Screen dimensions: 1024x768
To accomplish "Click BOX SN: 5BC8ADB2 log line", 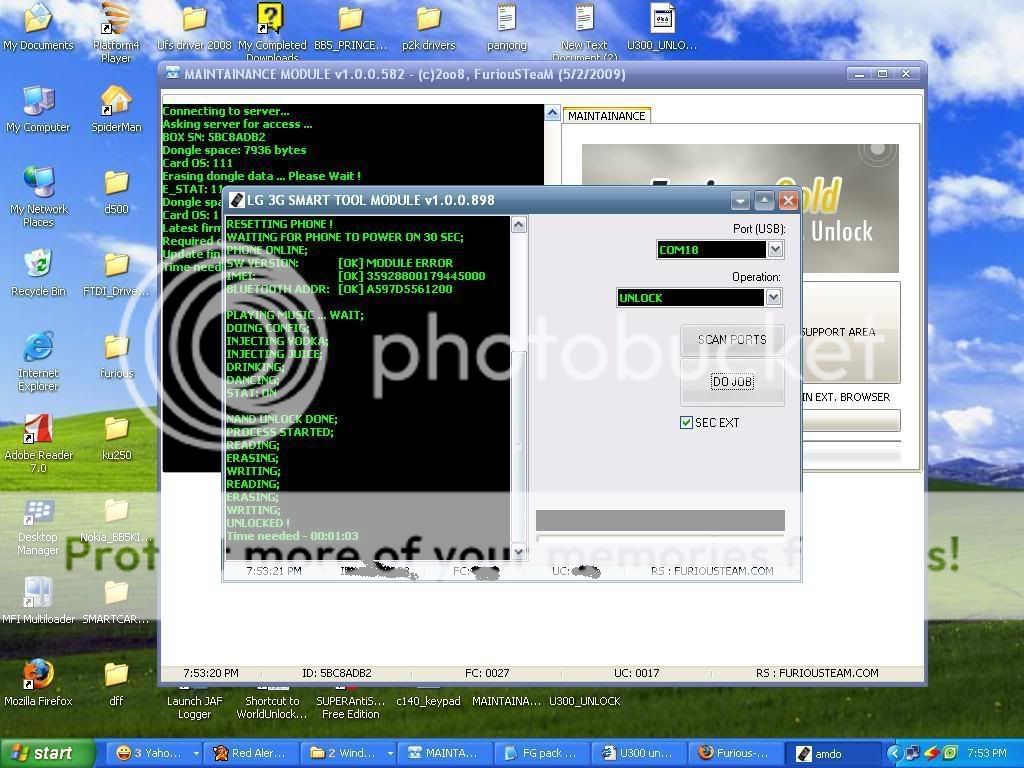I will [214, 137].
